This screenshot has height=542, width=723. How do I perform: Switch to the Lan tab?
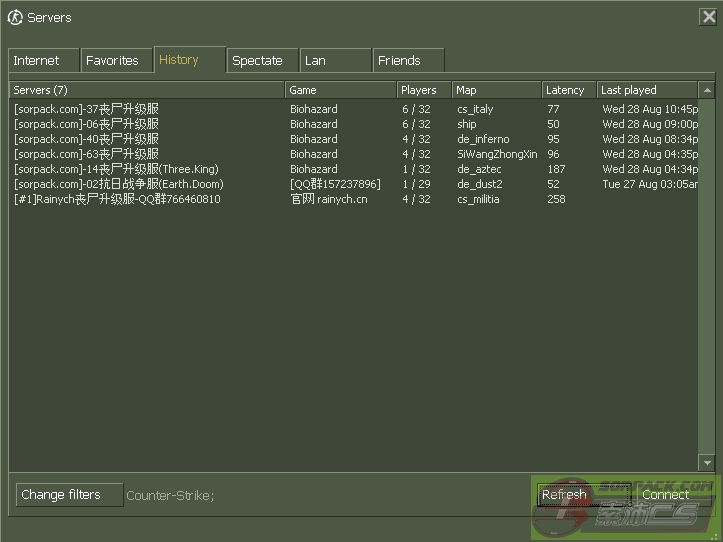pyautogui.click(x=335, y=60)
